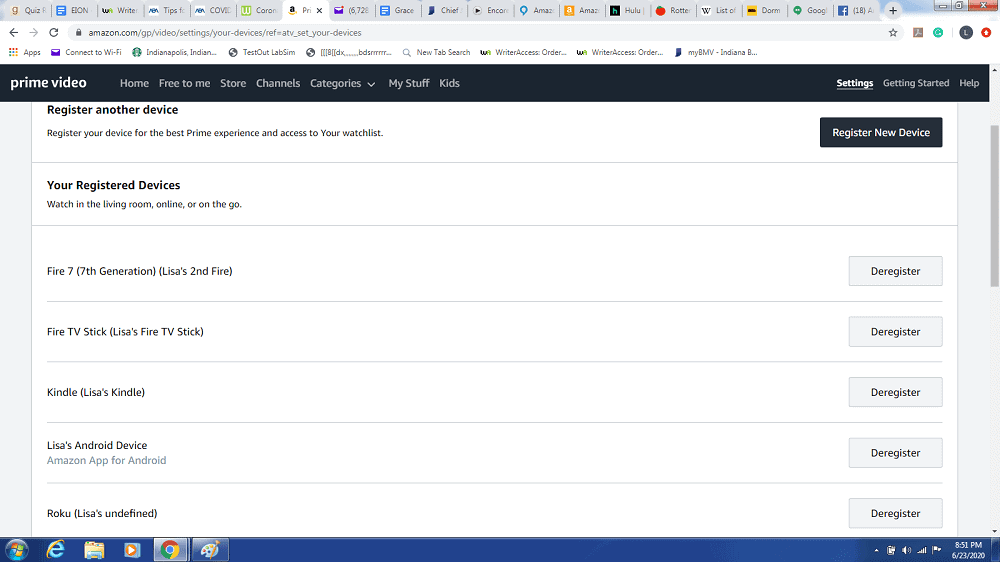Open New Tab Search bookmark
The width and height of the screenshot is (1000, 562).
click(436, 52)
